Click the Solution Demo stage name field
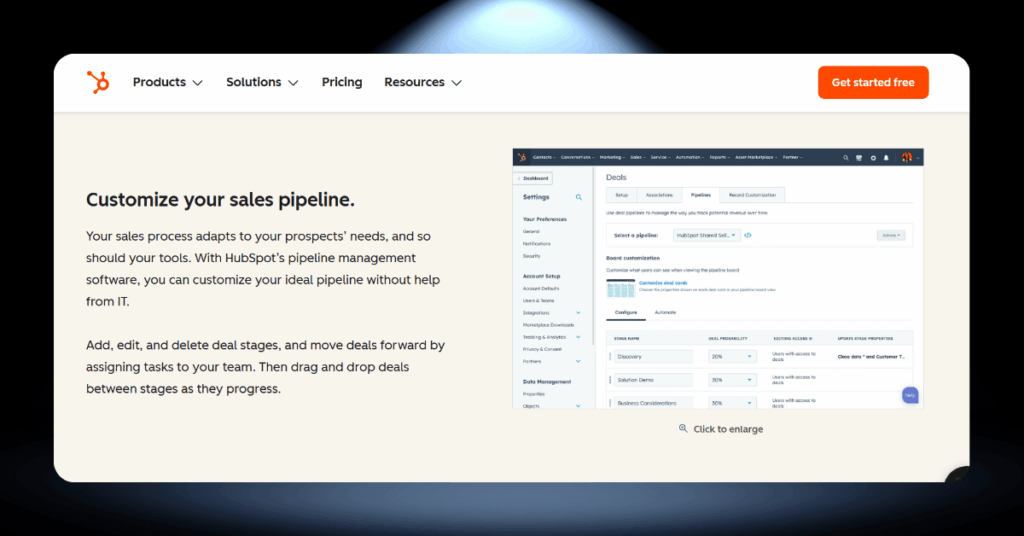This screenshot has width=1024, height=536. click(x=653, y=380)
